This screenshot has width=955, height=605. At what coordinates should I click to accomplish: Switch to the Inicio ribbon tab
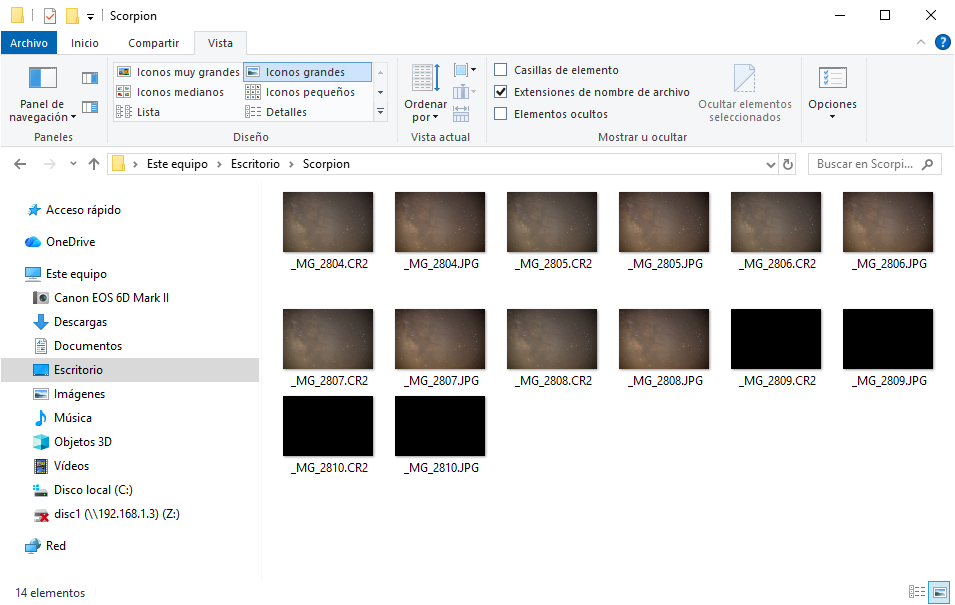tap(84, 43)
